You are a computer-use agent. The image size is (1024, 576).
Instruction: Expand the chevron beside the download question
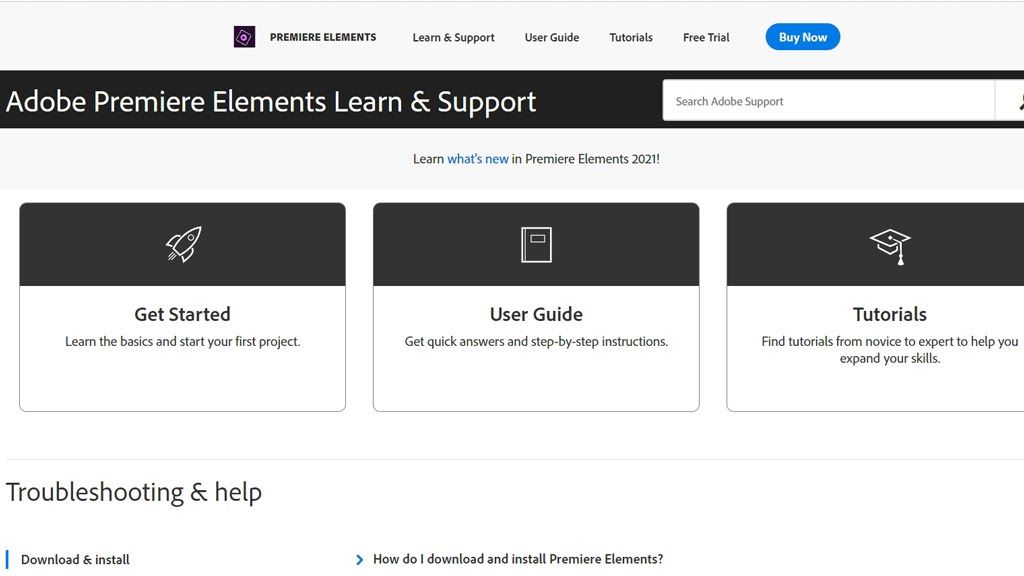coord(360,560)
